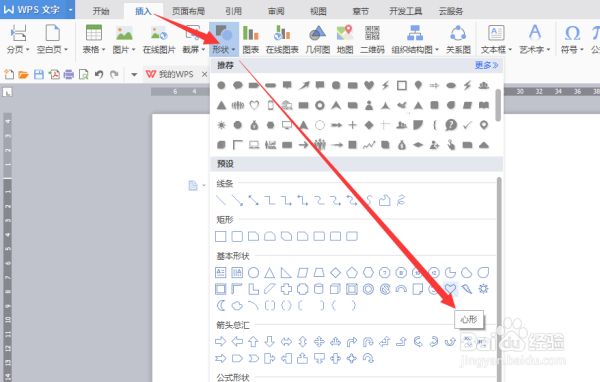Select the sun shape in 基本形状
This screenshot has width=600, height=382.
(x=483, y=289)
